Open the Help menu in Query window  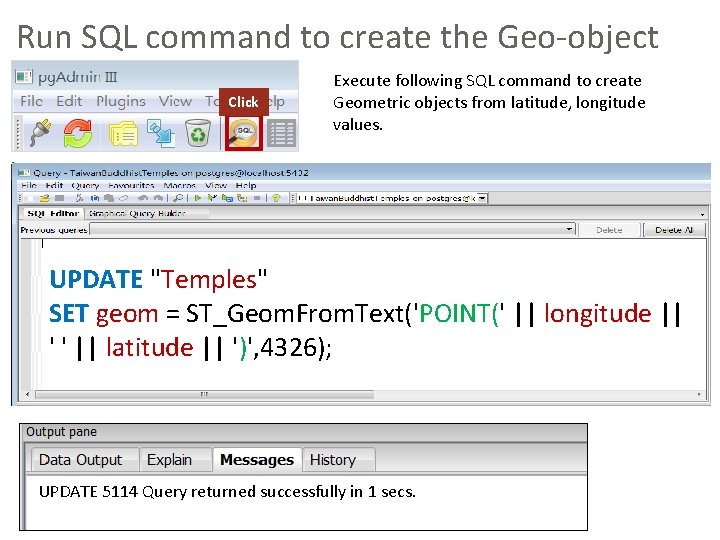(x=246, y=186)
